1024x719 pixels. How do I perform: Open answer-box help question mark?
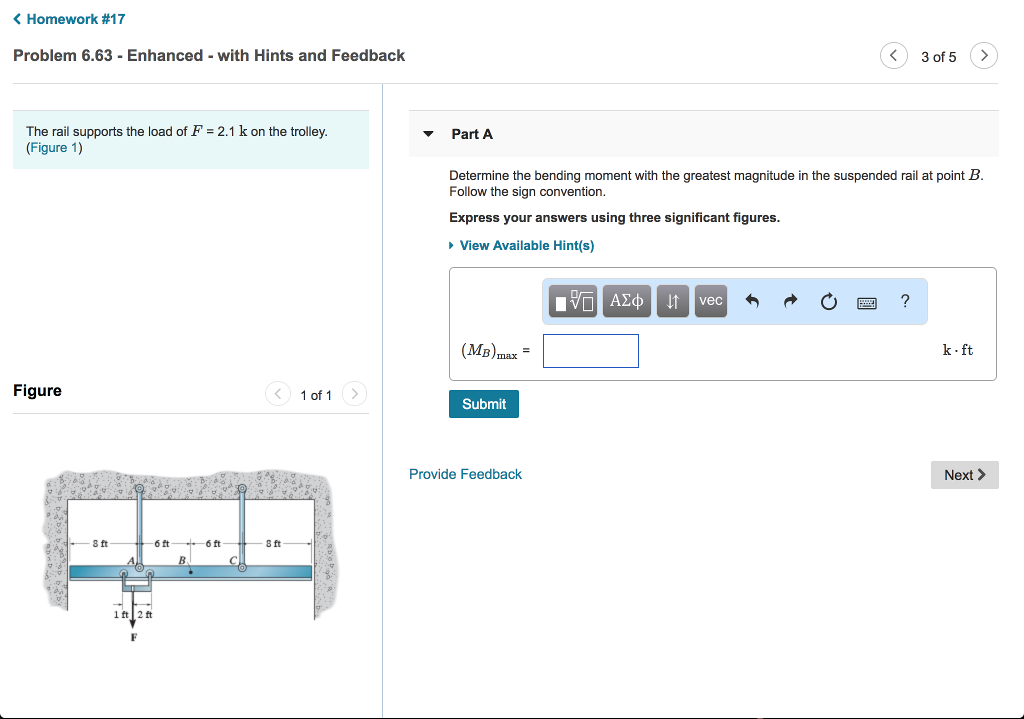click(x=905, y=301)
